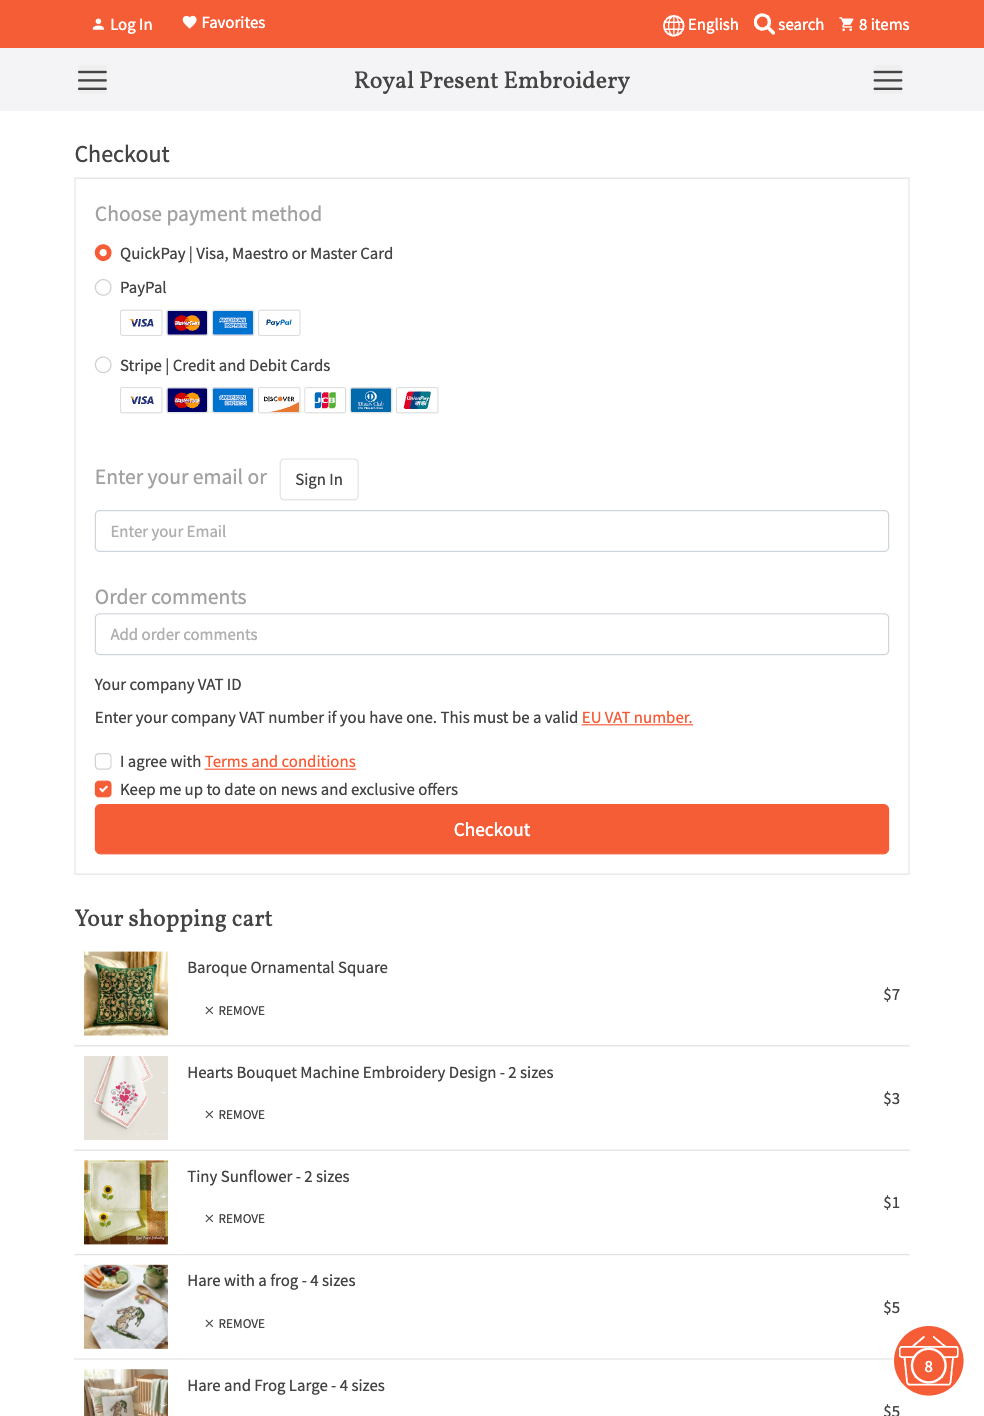Open the right hamburger menu
The height and width of the screenshot is (1416, 984).
(x=887, y=80)
